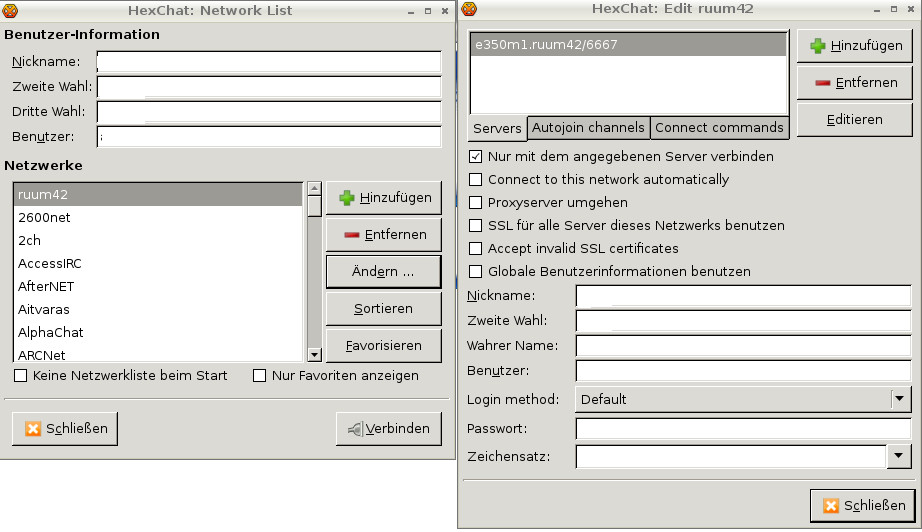Screen dimensions: 922x532
Task: Switch to the Autojoin channels tab
Action: click(588, 128)
